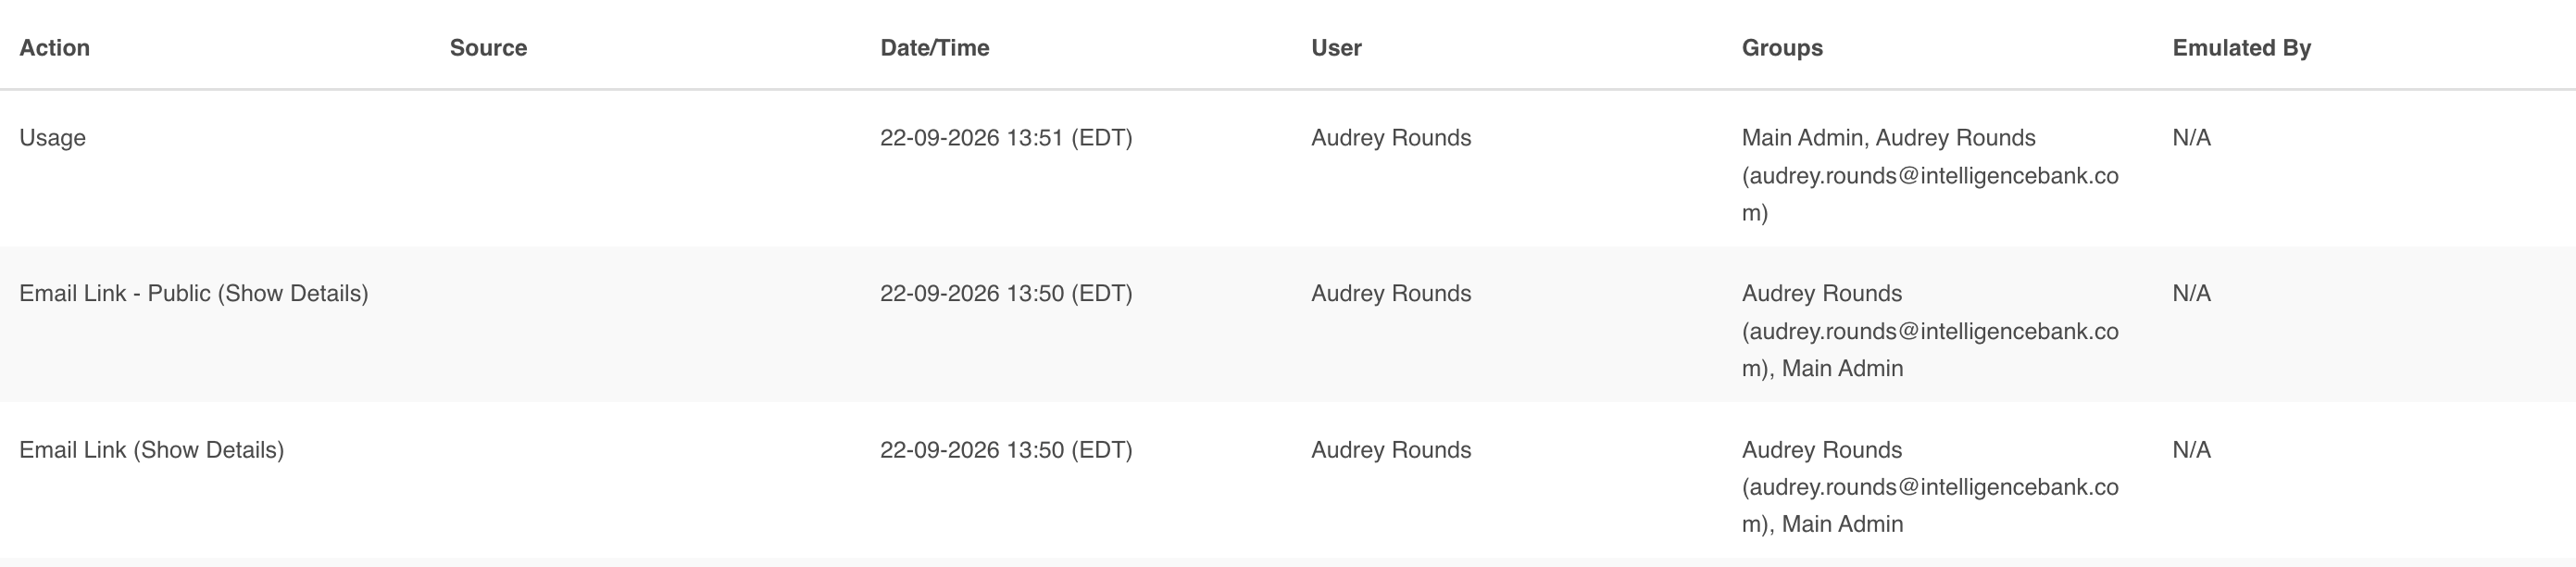
Task: Click the Source column header
Action: [x=488, y=48]
